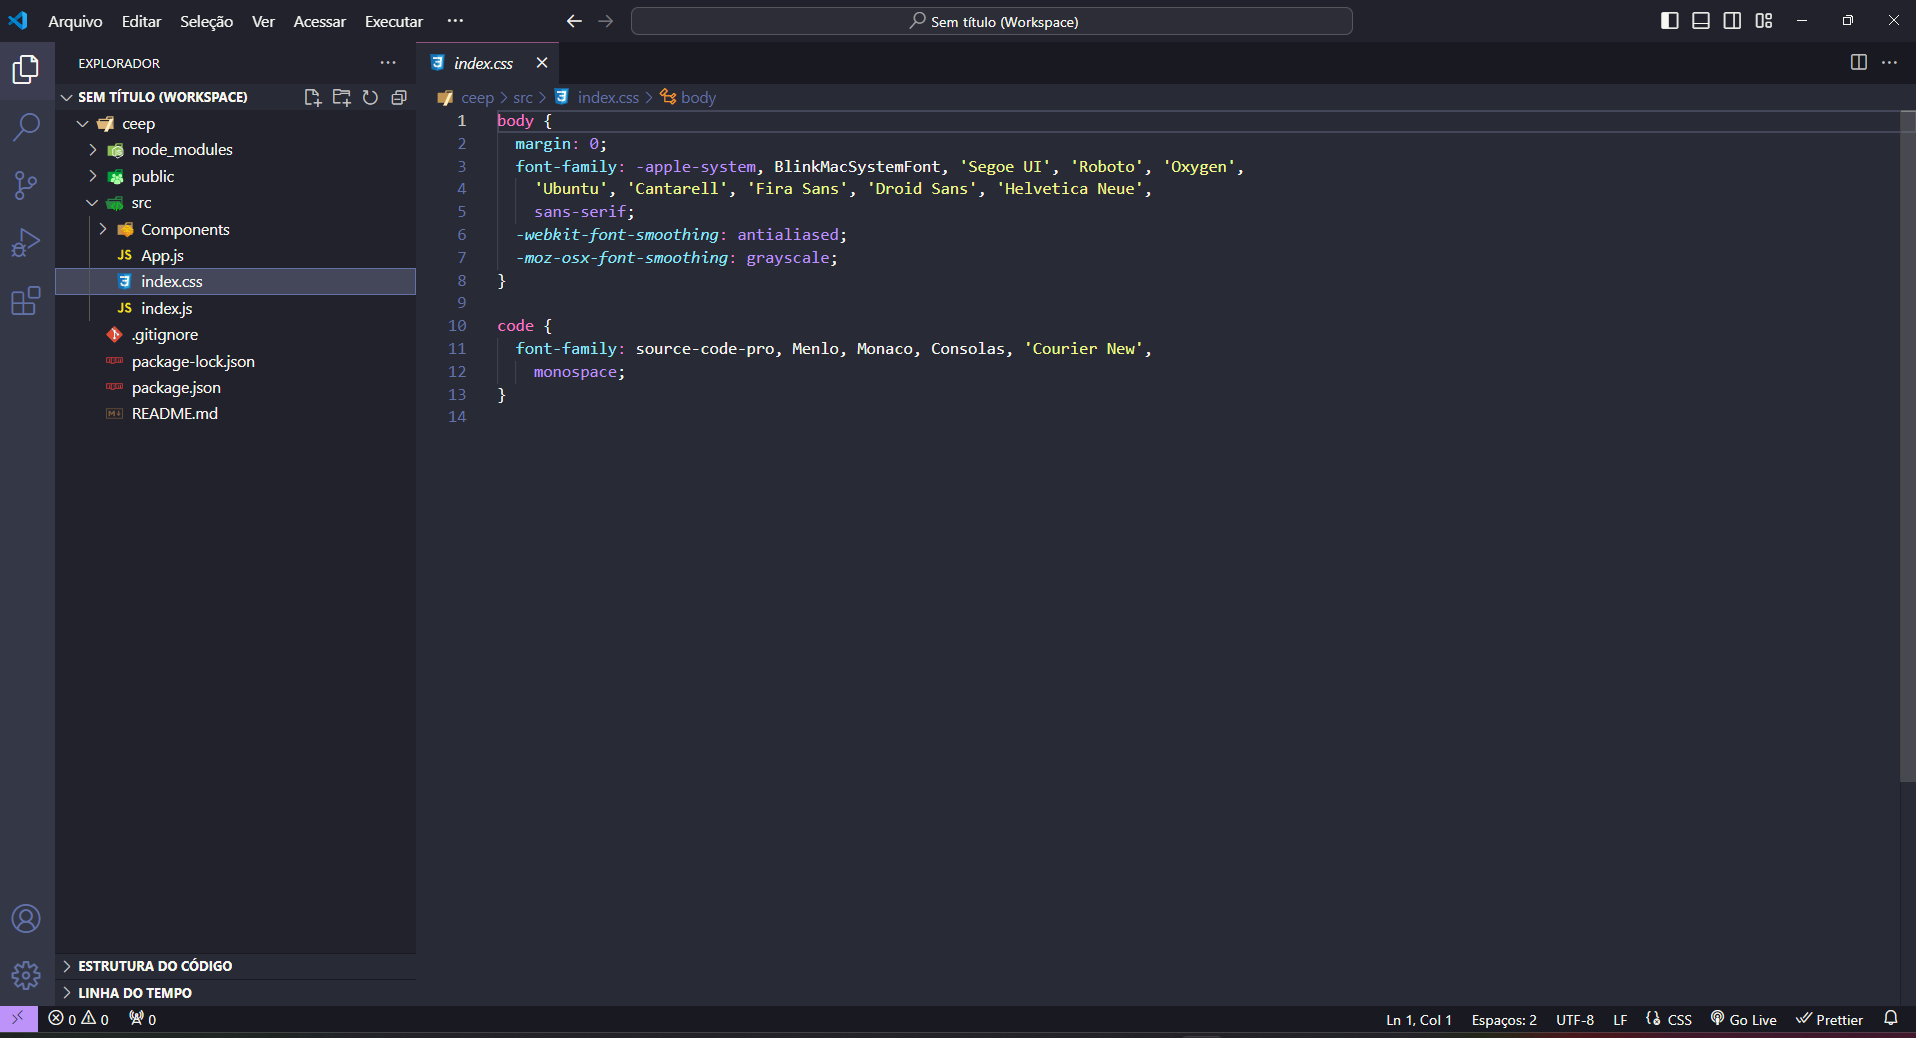Screen dimensions: 1916x1038
Task: Change CSS language mode in status bar
Action: (1680, 1020)
